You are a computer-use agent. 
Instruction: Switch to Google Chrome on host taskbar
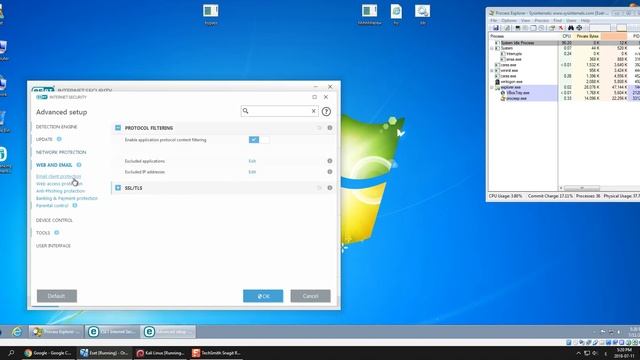[x=49, y=353]
